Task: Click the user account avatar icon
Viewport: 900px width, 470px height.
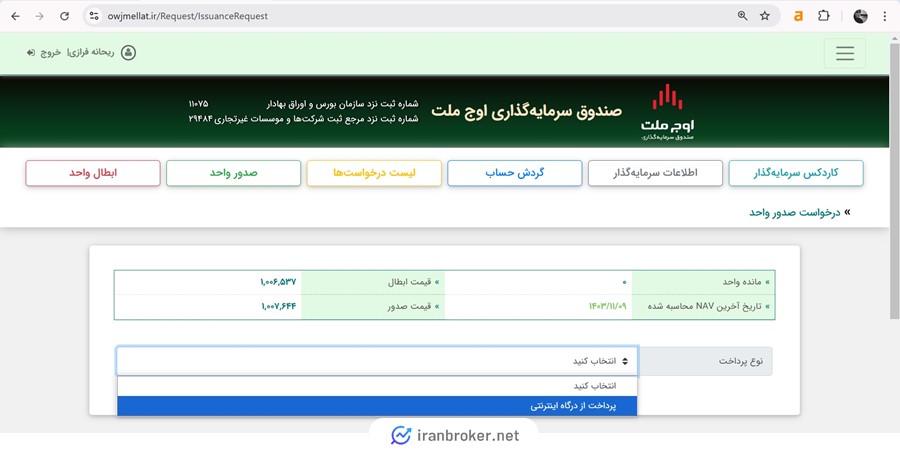Action: (129, 53)
